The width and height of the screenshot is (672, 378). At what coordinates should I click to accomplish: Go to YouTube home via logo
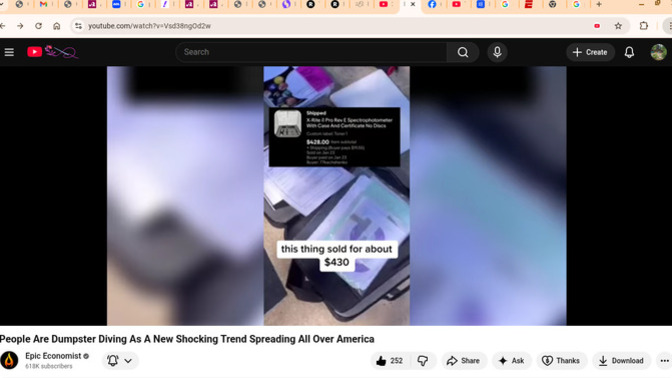tap(52, 52)
